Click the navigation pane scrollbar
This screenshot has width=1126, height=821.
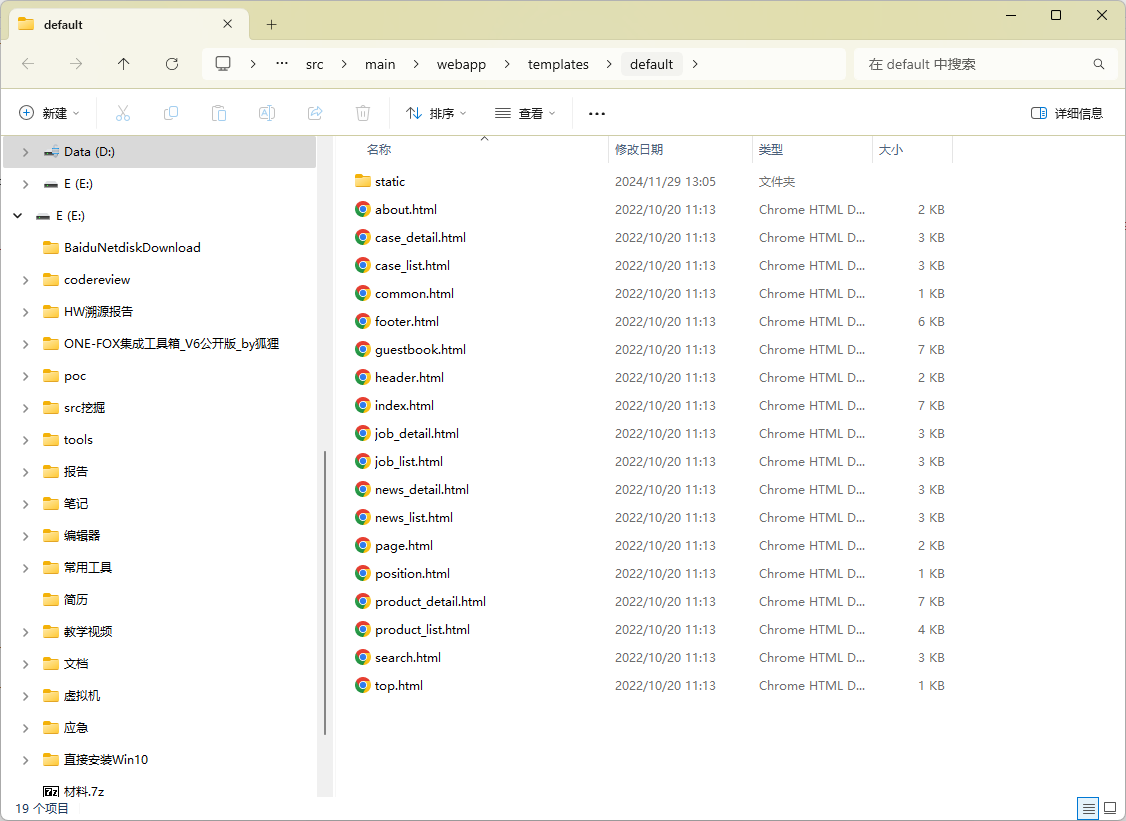tap(325, 593)
